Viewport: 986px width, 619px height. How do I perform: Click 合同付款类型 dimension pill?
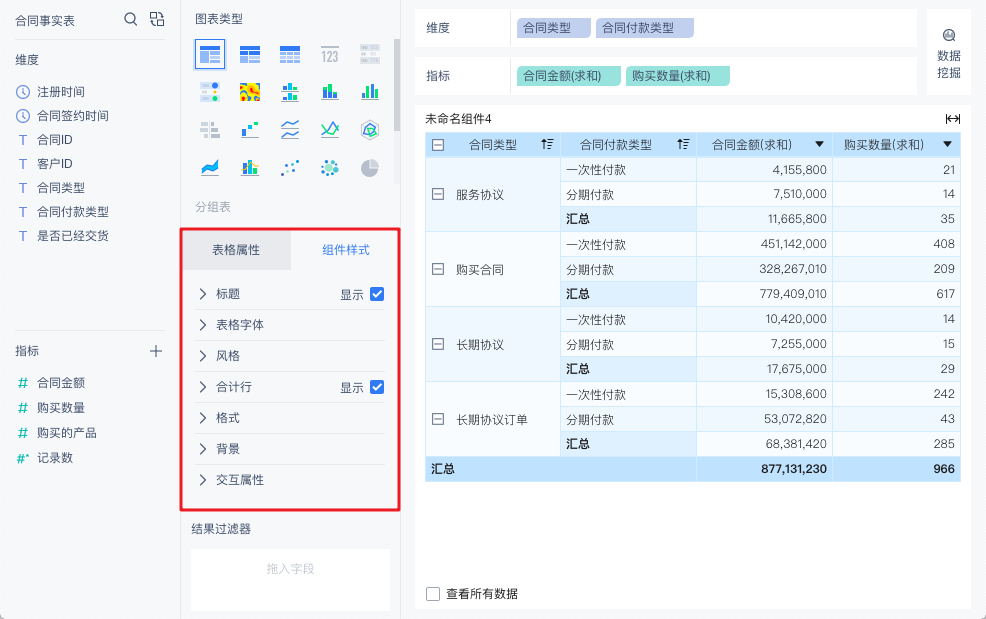645,28
